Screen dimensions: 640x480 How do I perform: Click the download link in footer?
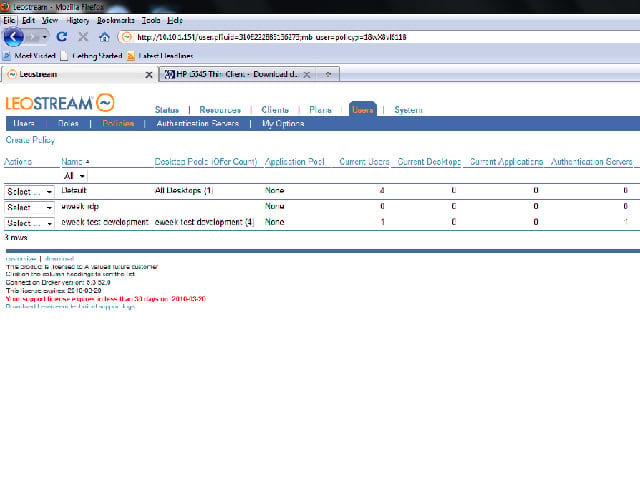[x=60, y=259]
